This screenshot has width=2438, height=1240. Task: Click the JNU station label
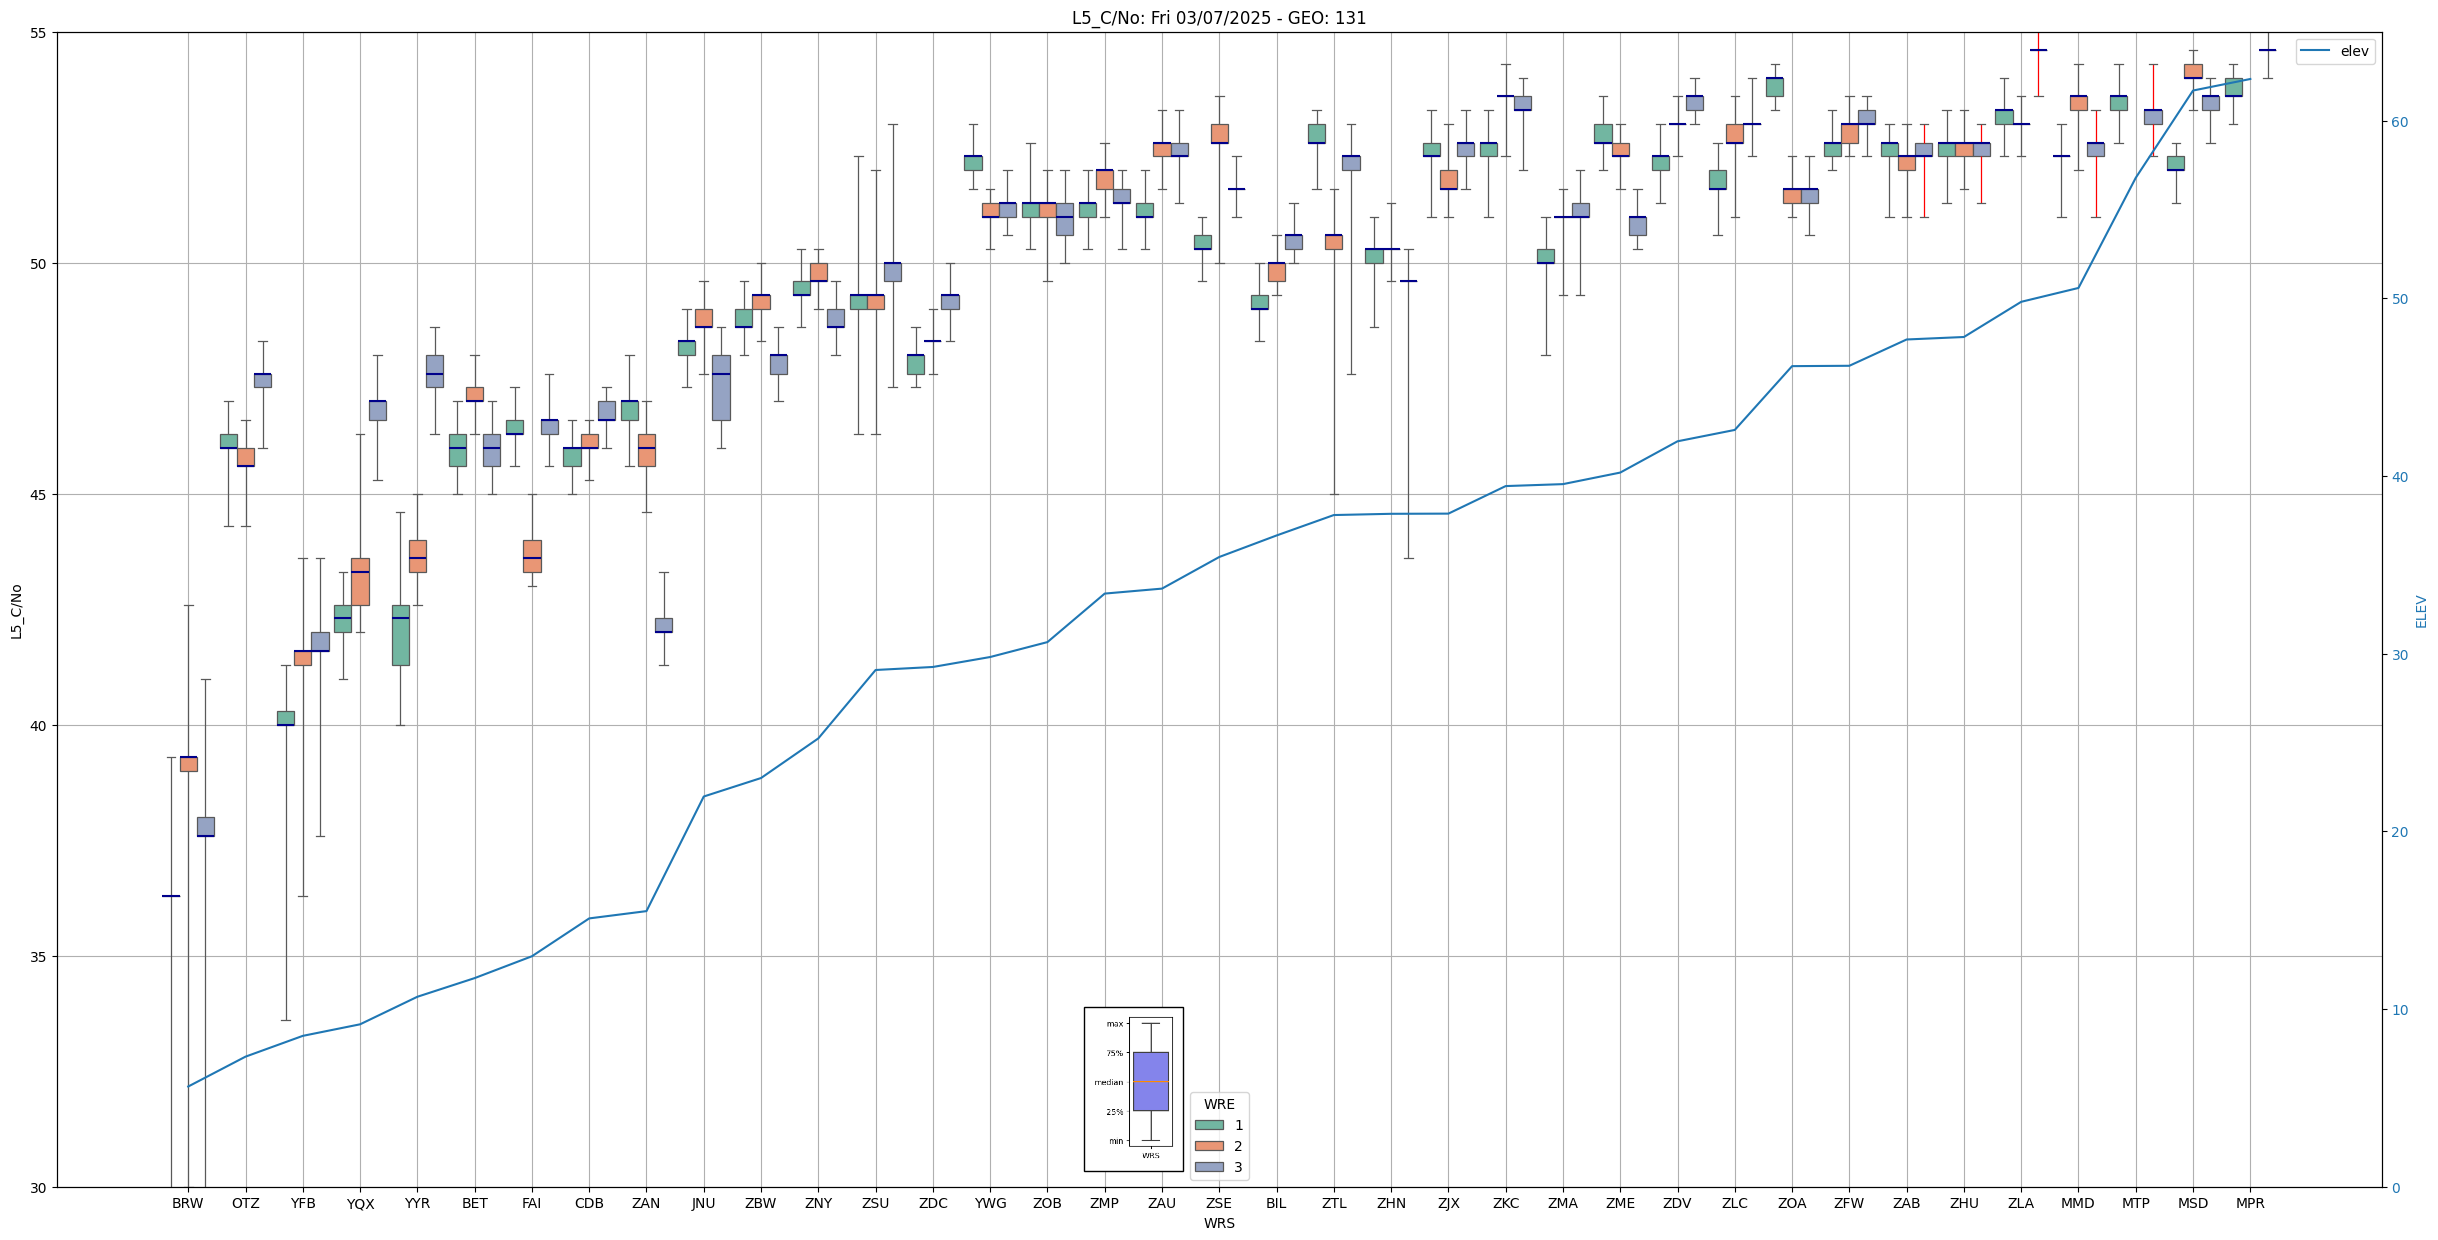point(703,1203)
